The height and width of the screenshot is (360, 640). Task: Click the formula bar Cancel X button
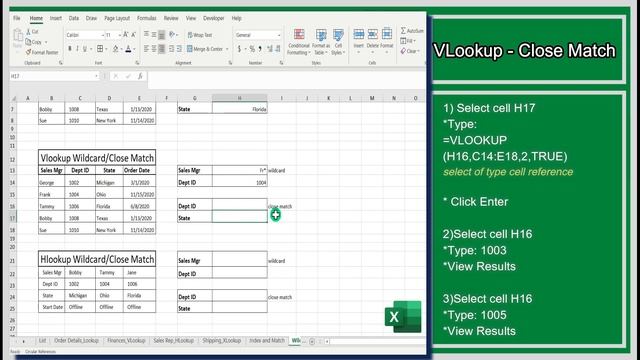tap(116, 76)
